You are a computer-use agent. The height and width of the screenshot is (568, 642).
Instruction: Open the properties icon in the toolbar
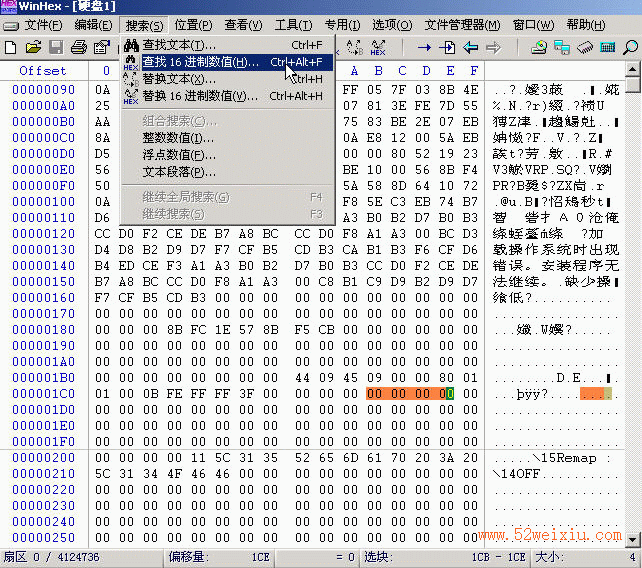(x=102, y=48)
